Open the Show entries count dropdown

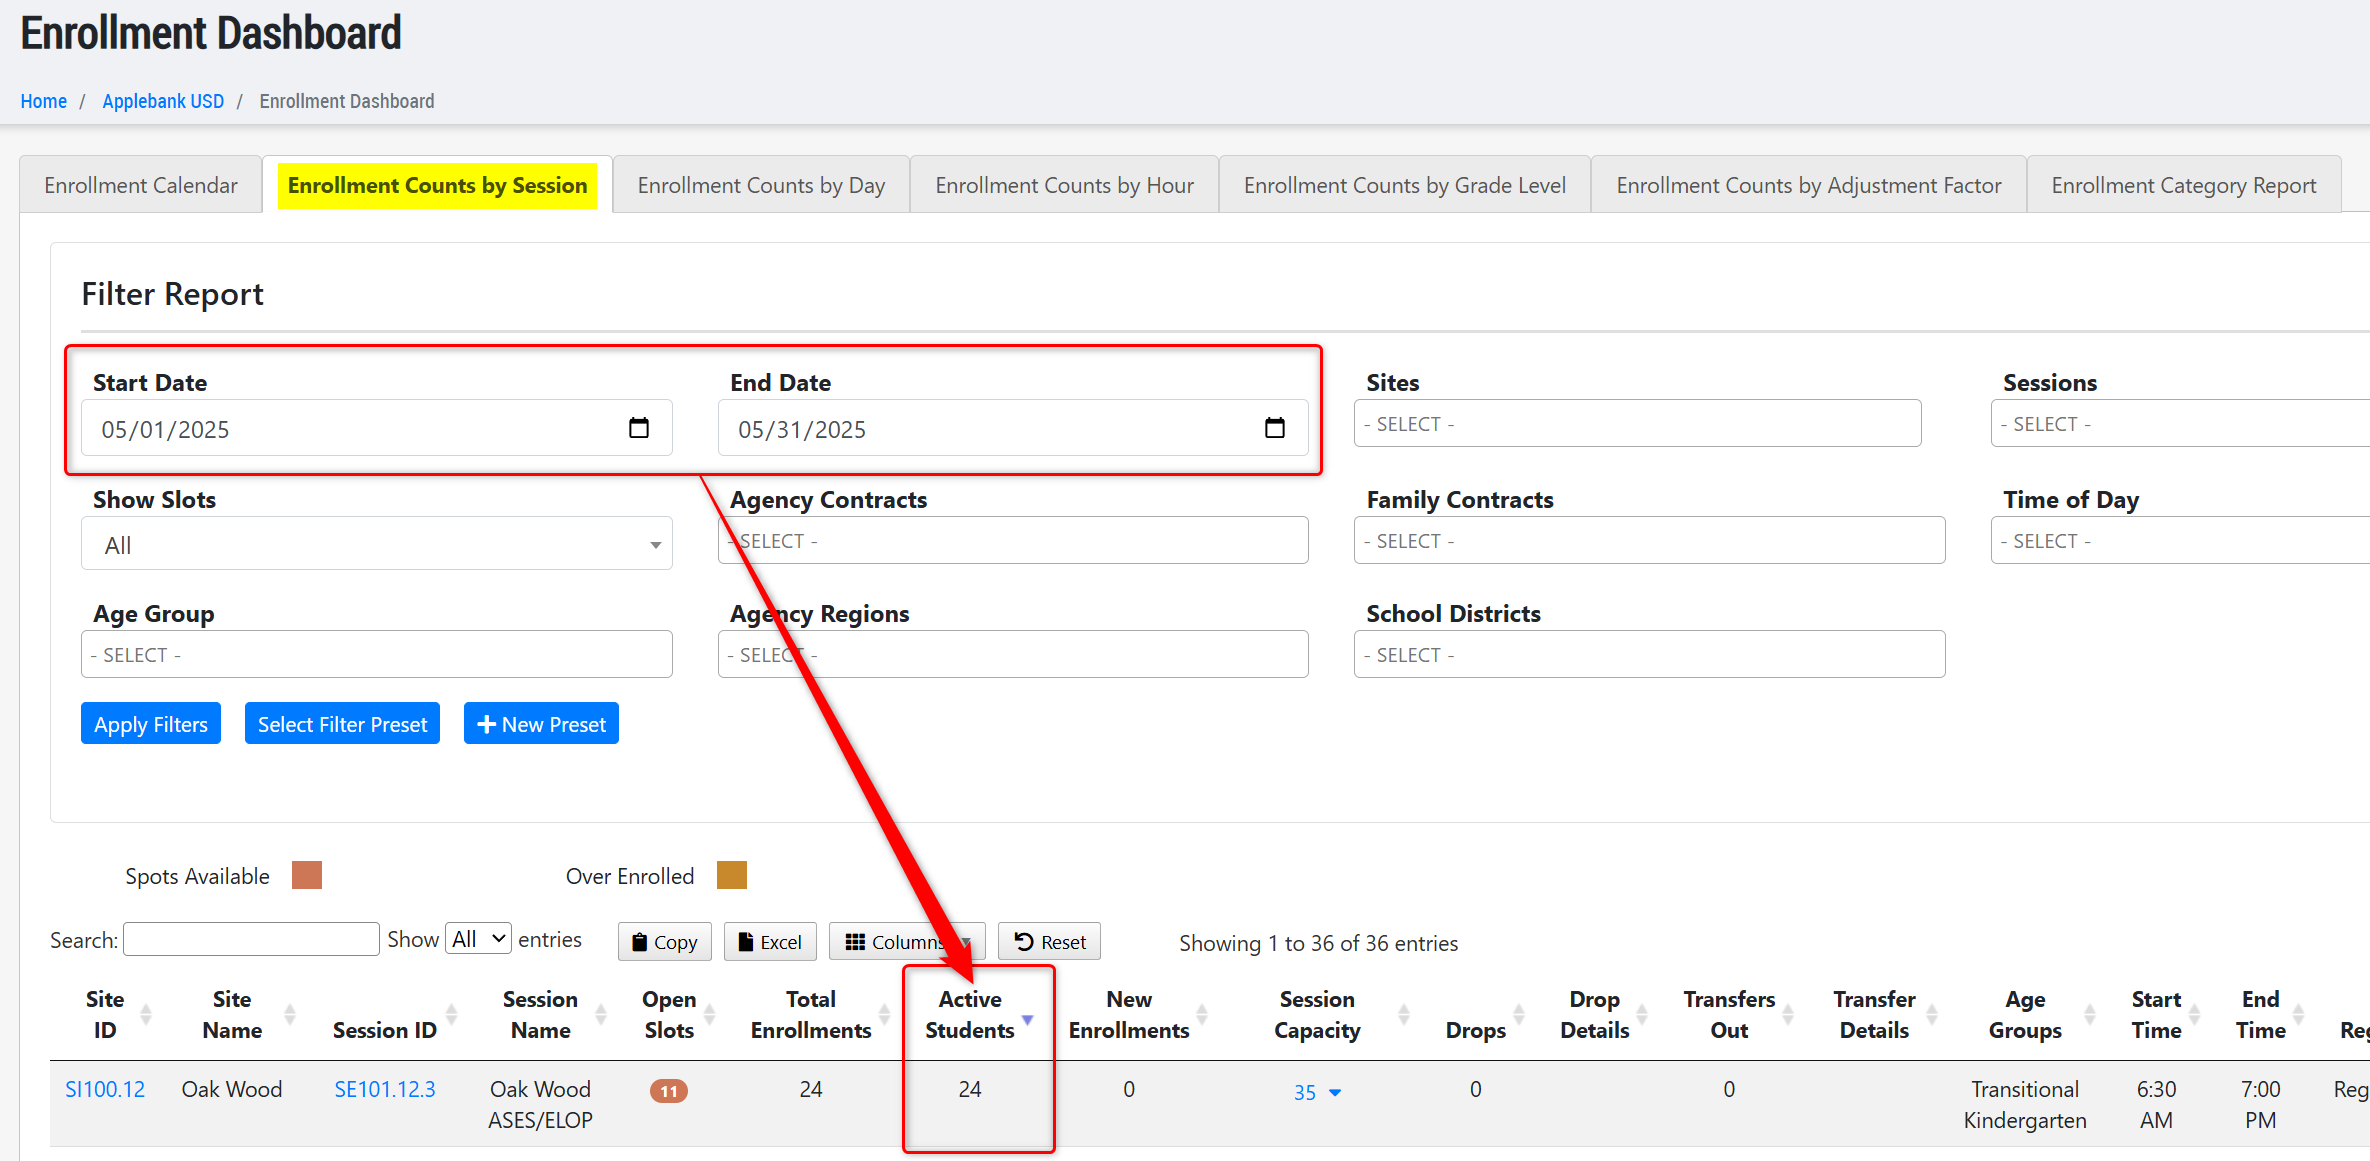pyautogui.click(x=478, y=939)
